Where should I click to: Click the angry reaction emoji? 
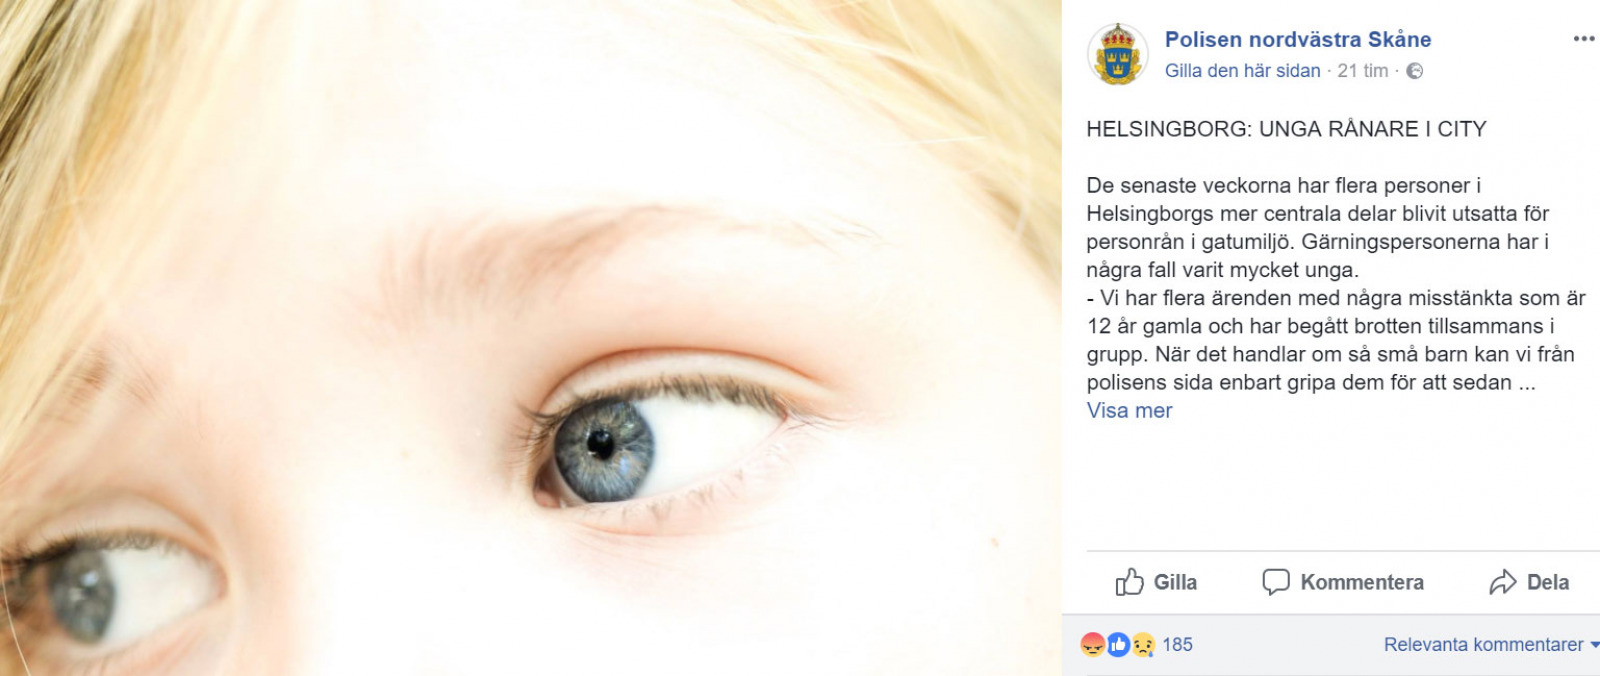coord(1093,645)
